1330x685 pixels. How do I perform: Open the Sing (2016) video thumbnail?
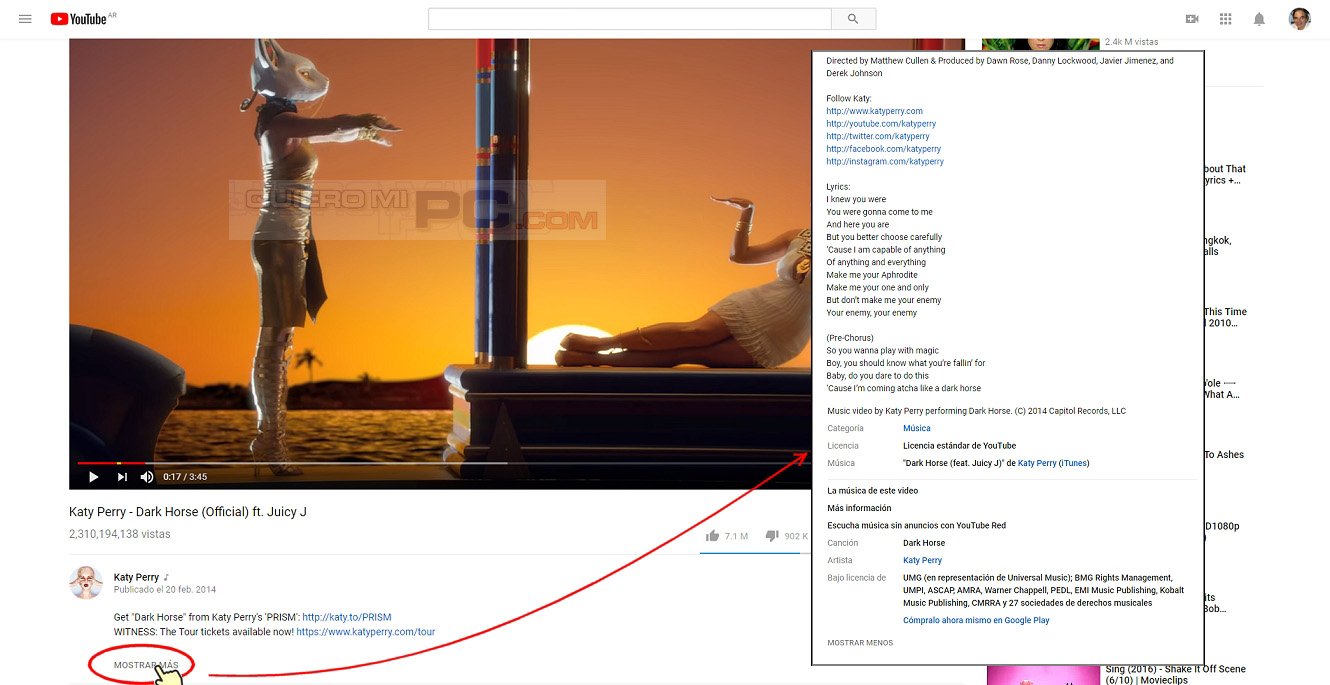pyautogui.click(x=1042, y=675)
